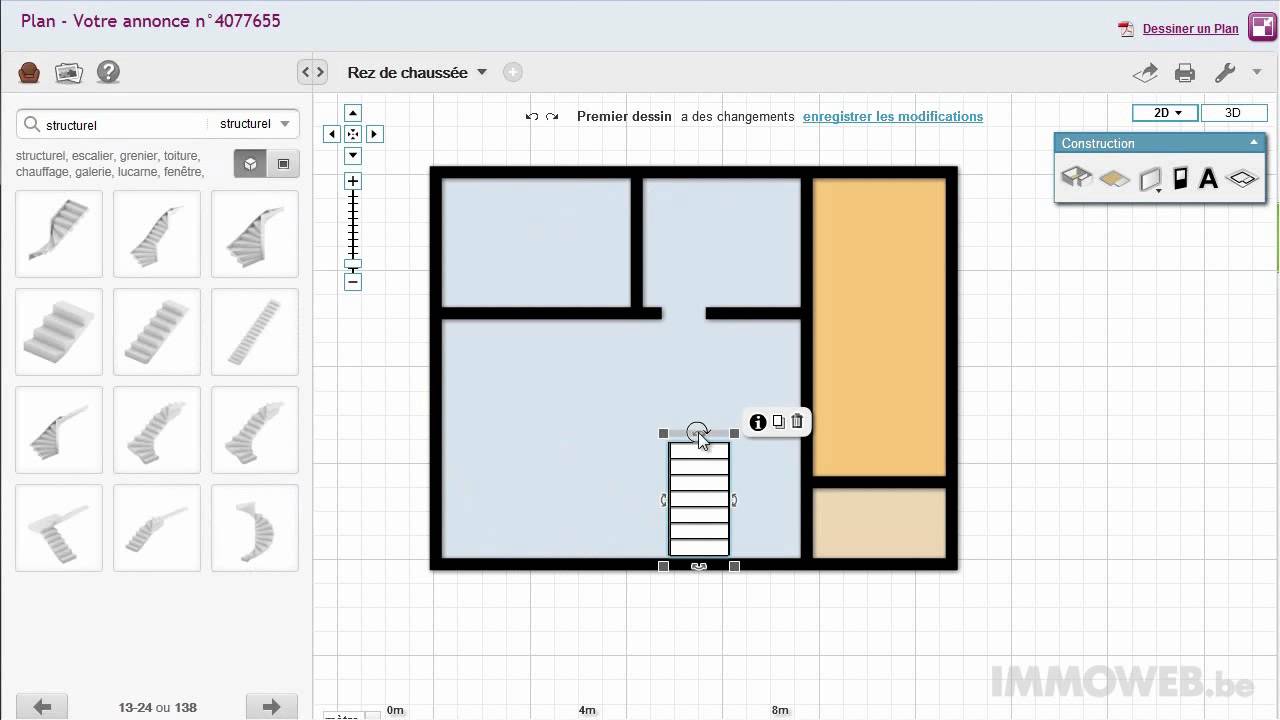Switch catalog to 3D cube view
Screen dimensions: 1280x720
pyautogui.click(x=251, y=164)
